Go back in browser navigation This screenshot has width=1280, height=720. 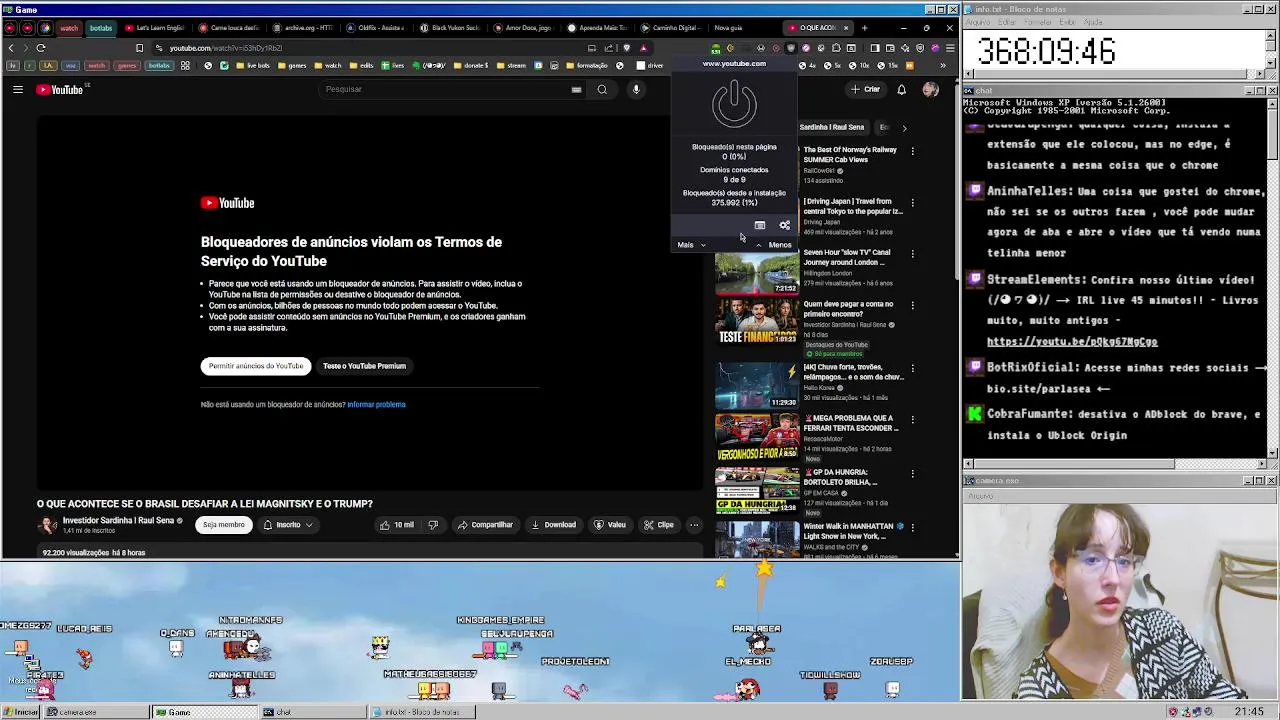pos(11,48)
